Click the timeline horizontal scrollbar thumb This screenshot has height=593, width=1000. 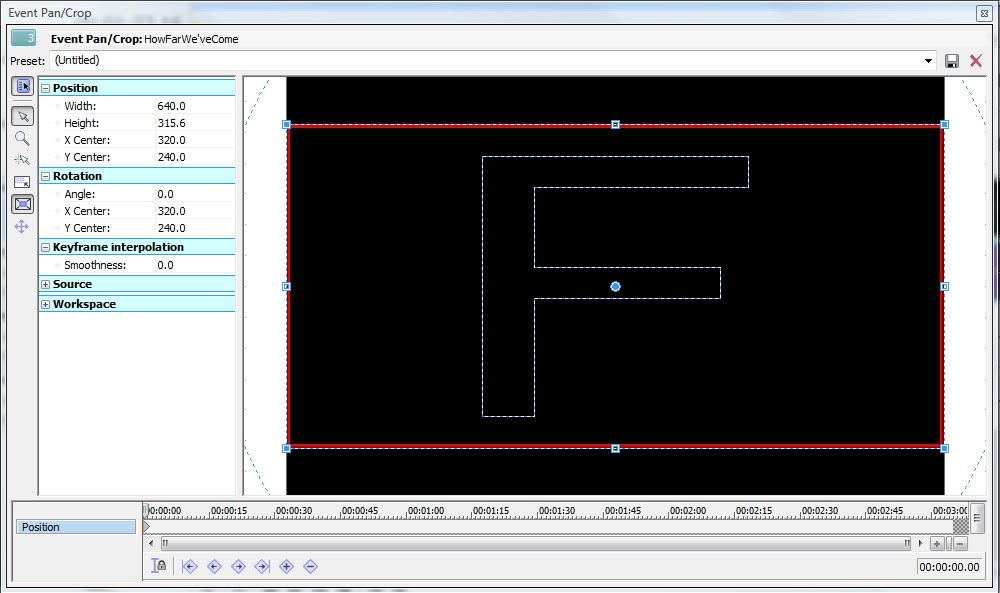click(536, 543)
